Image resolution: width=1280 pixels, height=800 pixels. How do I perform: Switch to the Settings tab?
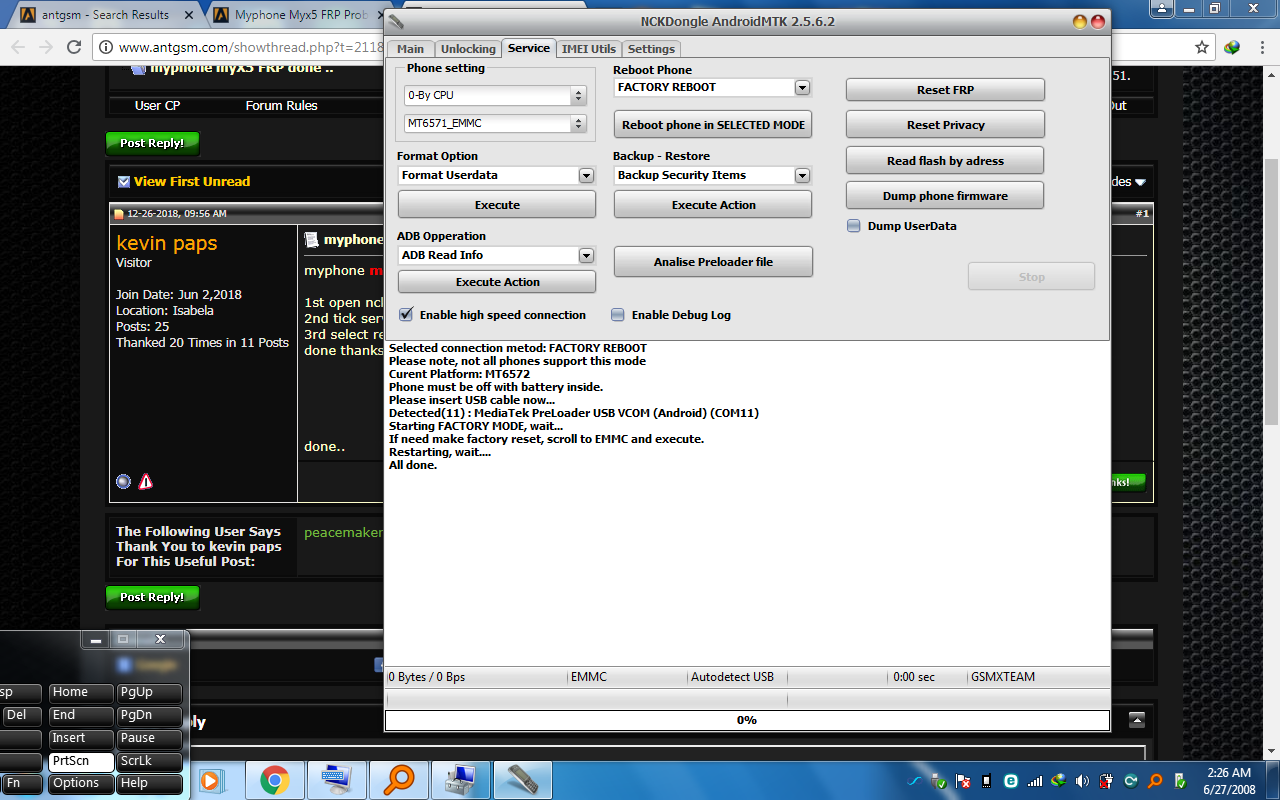pyautogui.click(x=651, y=48)
